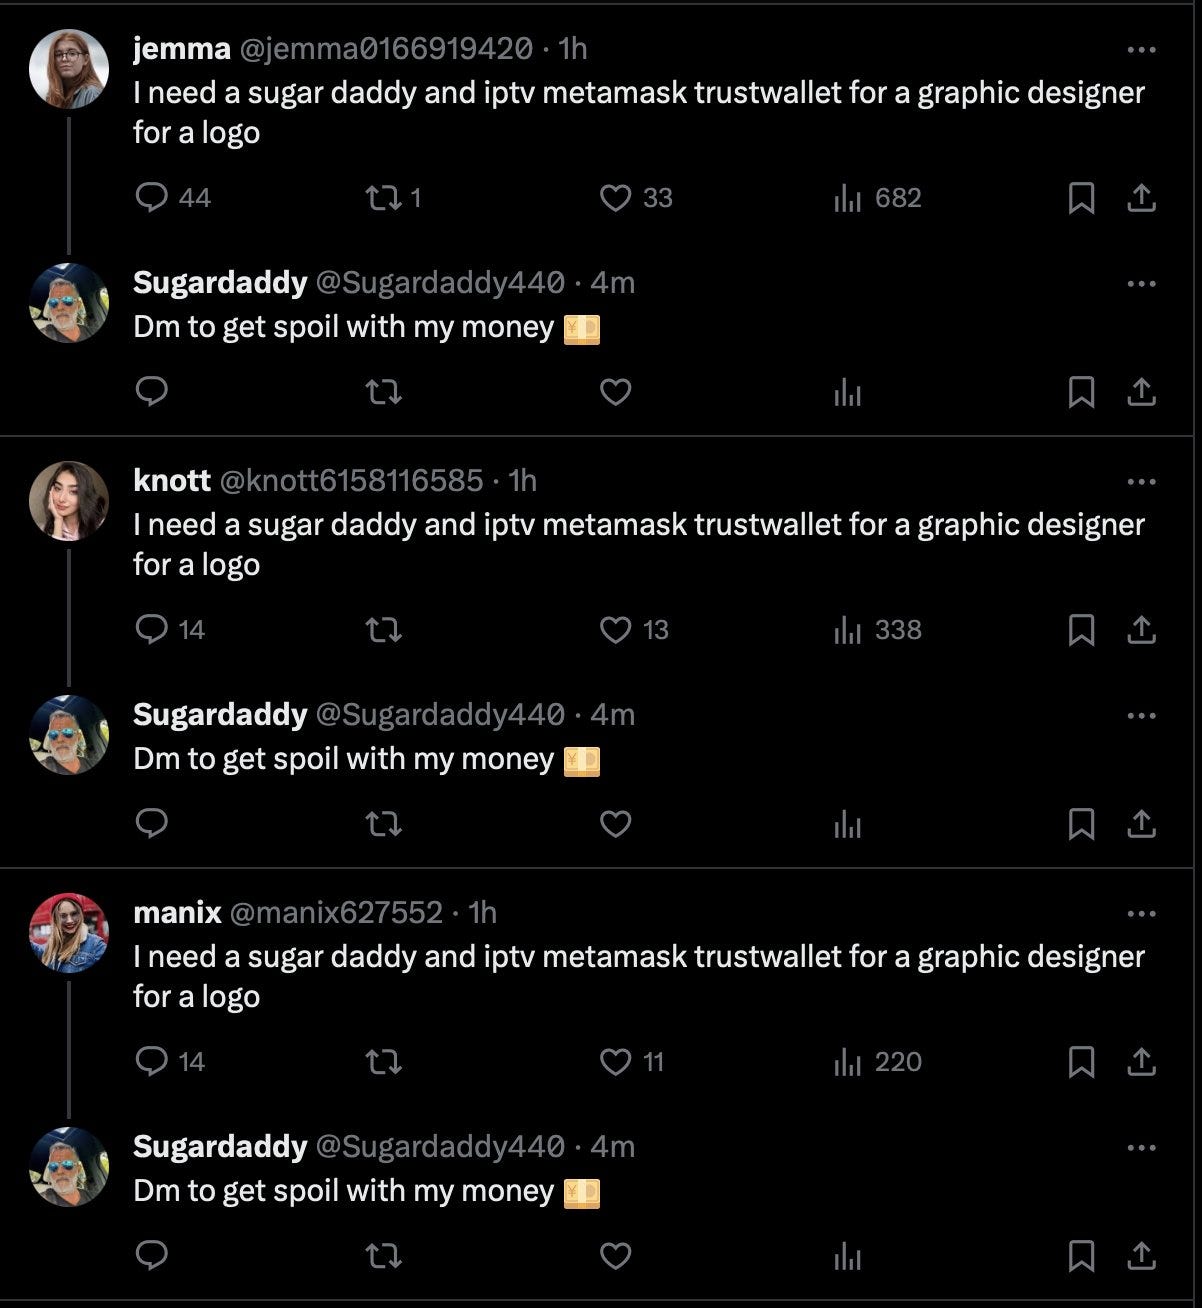Image resolution: width=1202 pixels, height=1308 pixels.
Task: Like jemma's tweet with 33 likes
Action: coord(615,197)
